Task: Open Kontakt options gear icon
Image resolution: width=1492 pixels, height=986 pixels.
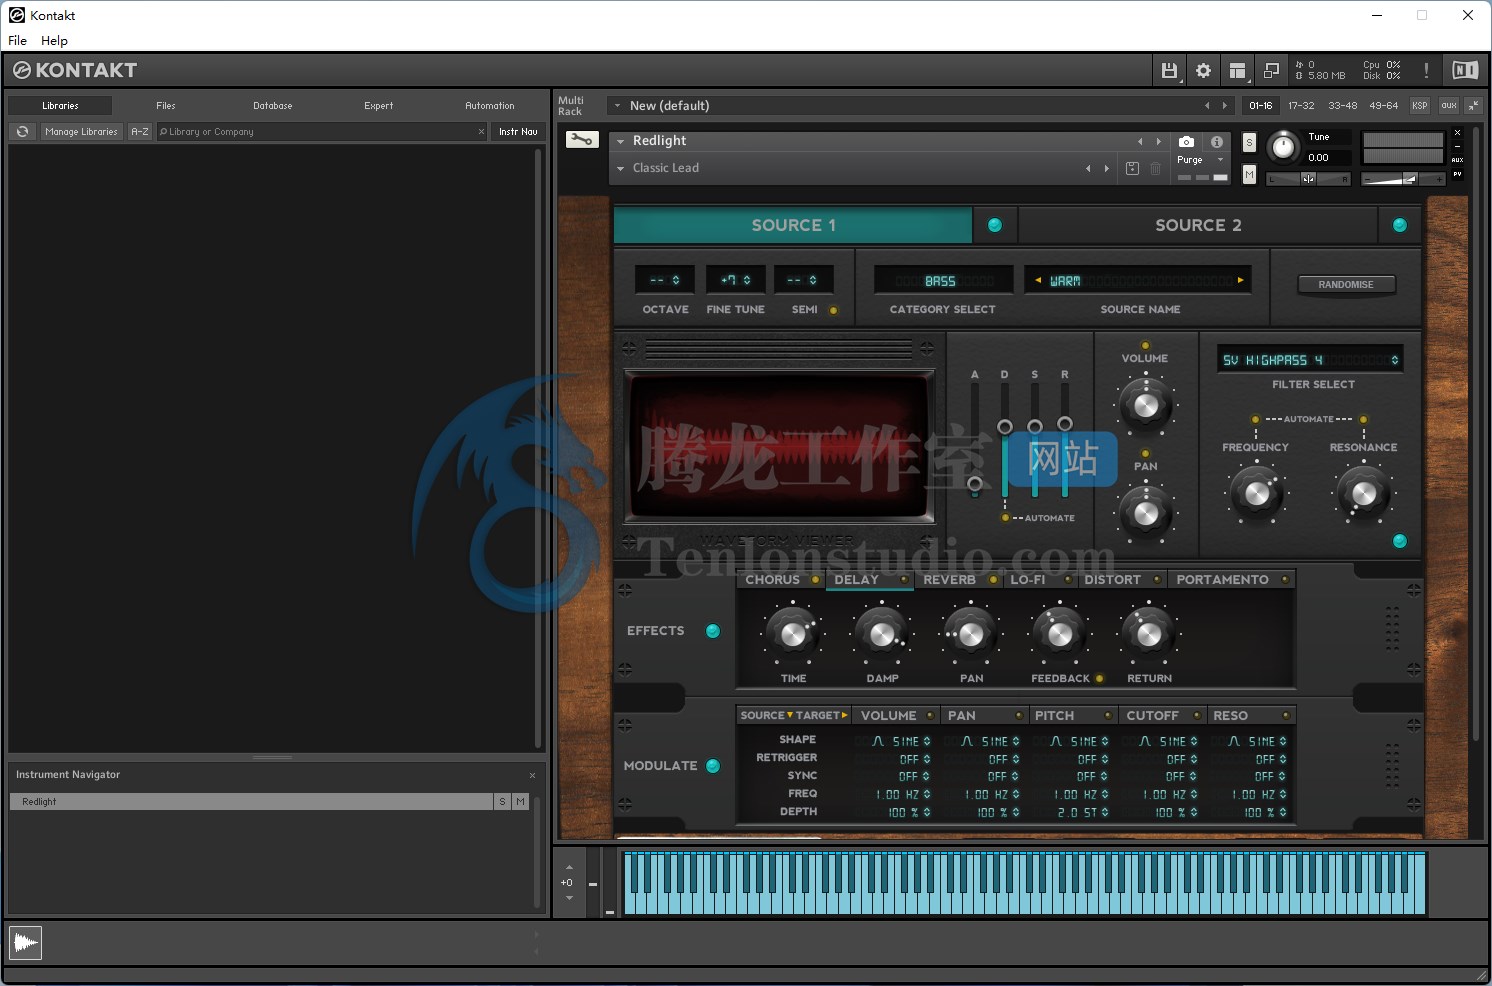Action: pos(1203,70)
